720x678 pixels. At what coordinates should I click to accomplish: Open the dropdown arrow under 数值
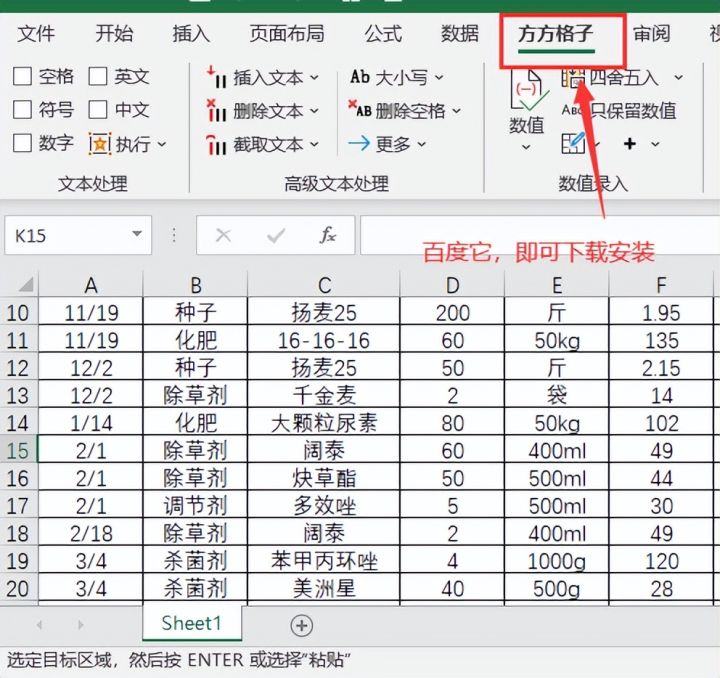(526, 147)
